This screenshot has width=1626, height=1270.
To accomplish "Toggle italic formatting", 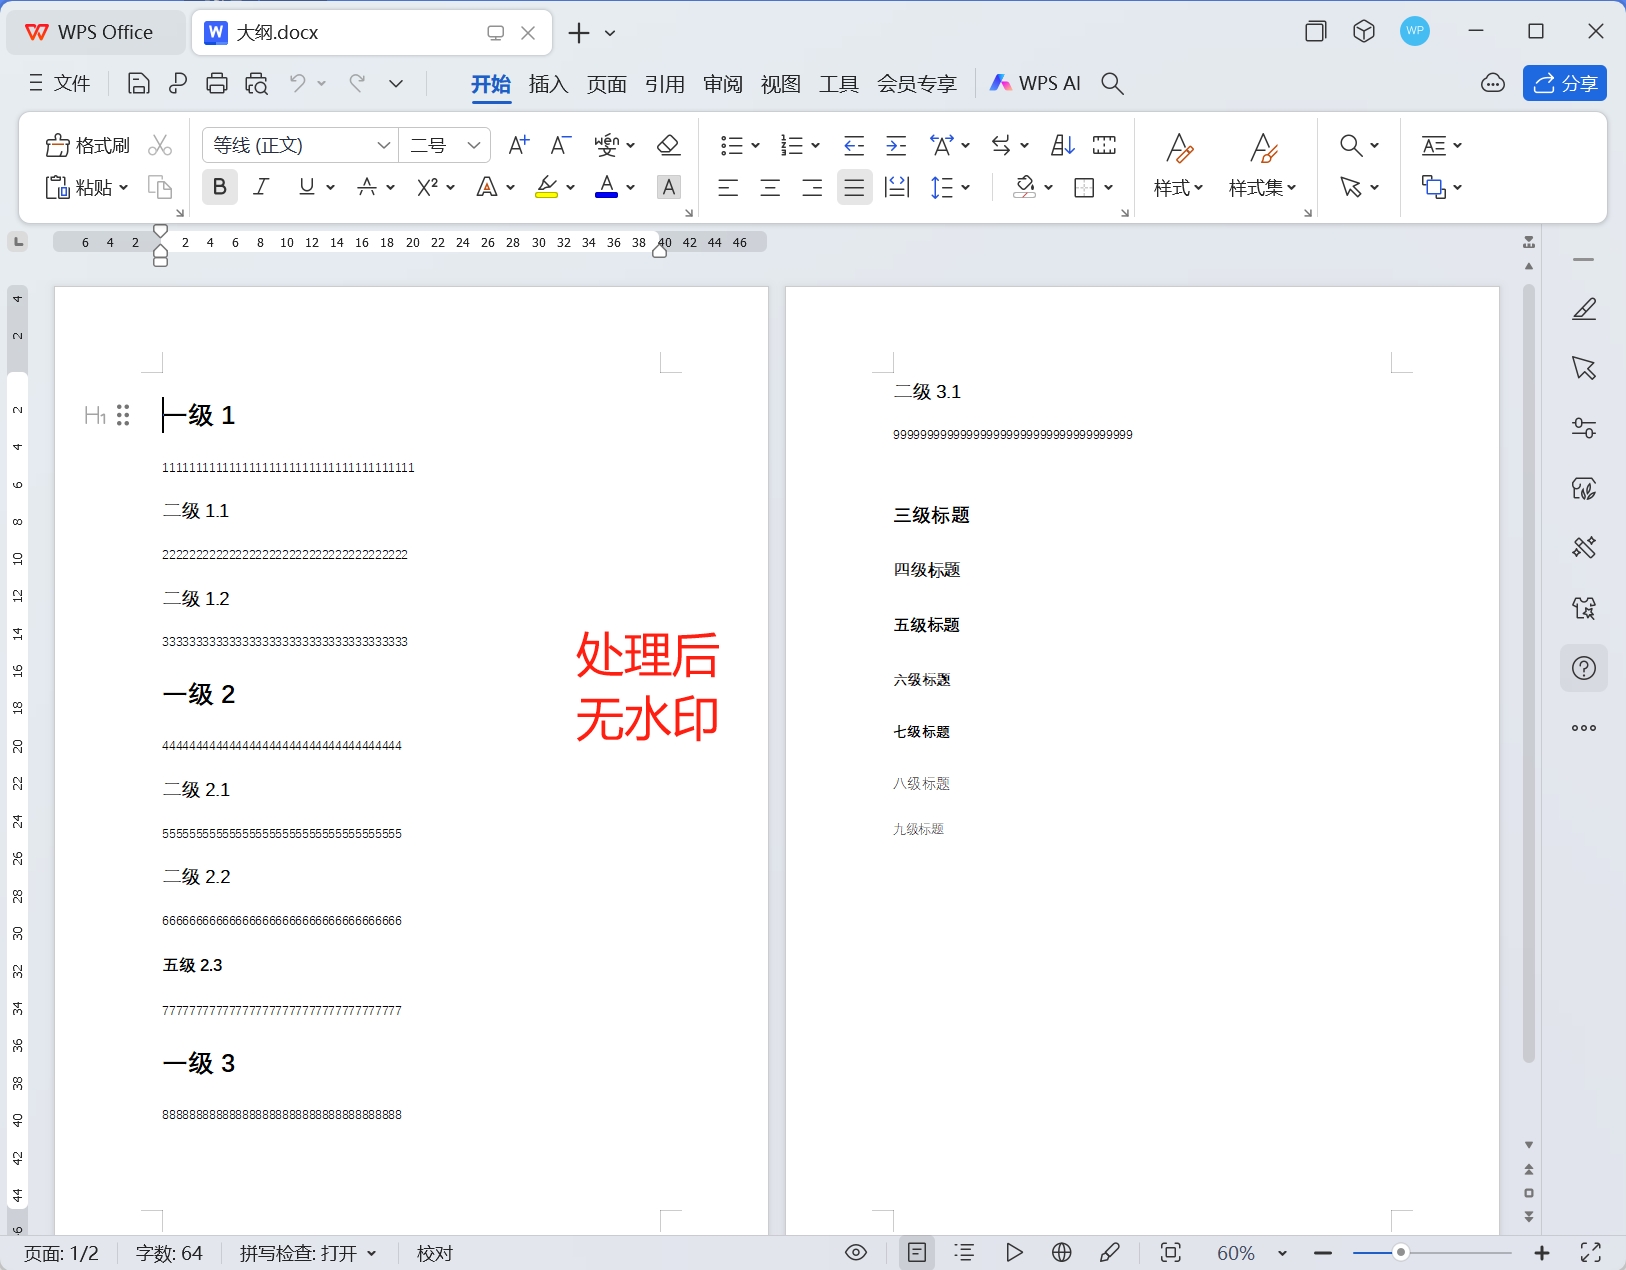I will click(261, 187).
